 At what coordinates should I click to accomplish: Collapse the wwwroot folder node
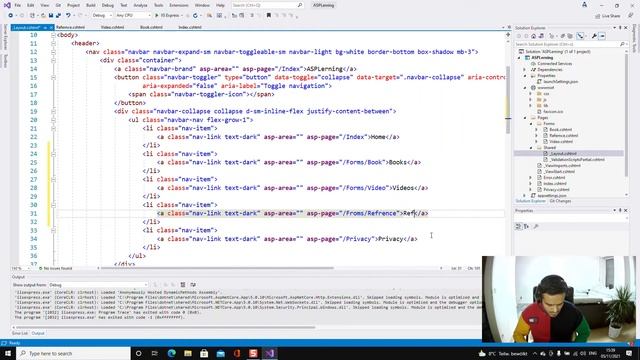(x=525, y=88)
